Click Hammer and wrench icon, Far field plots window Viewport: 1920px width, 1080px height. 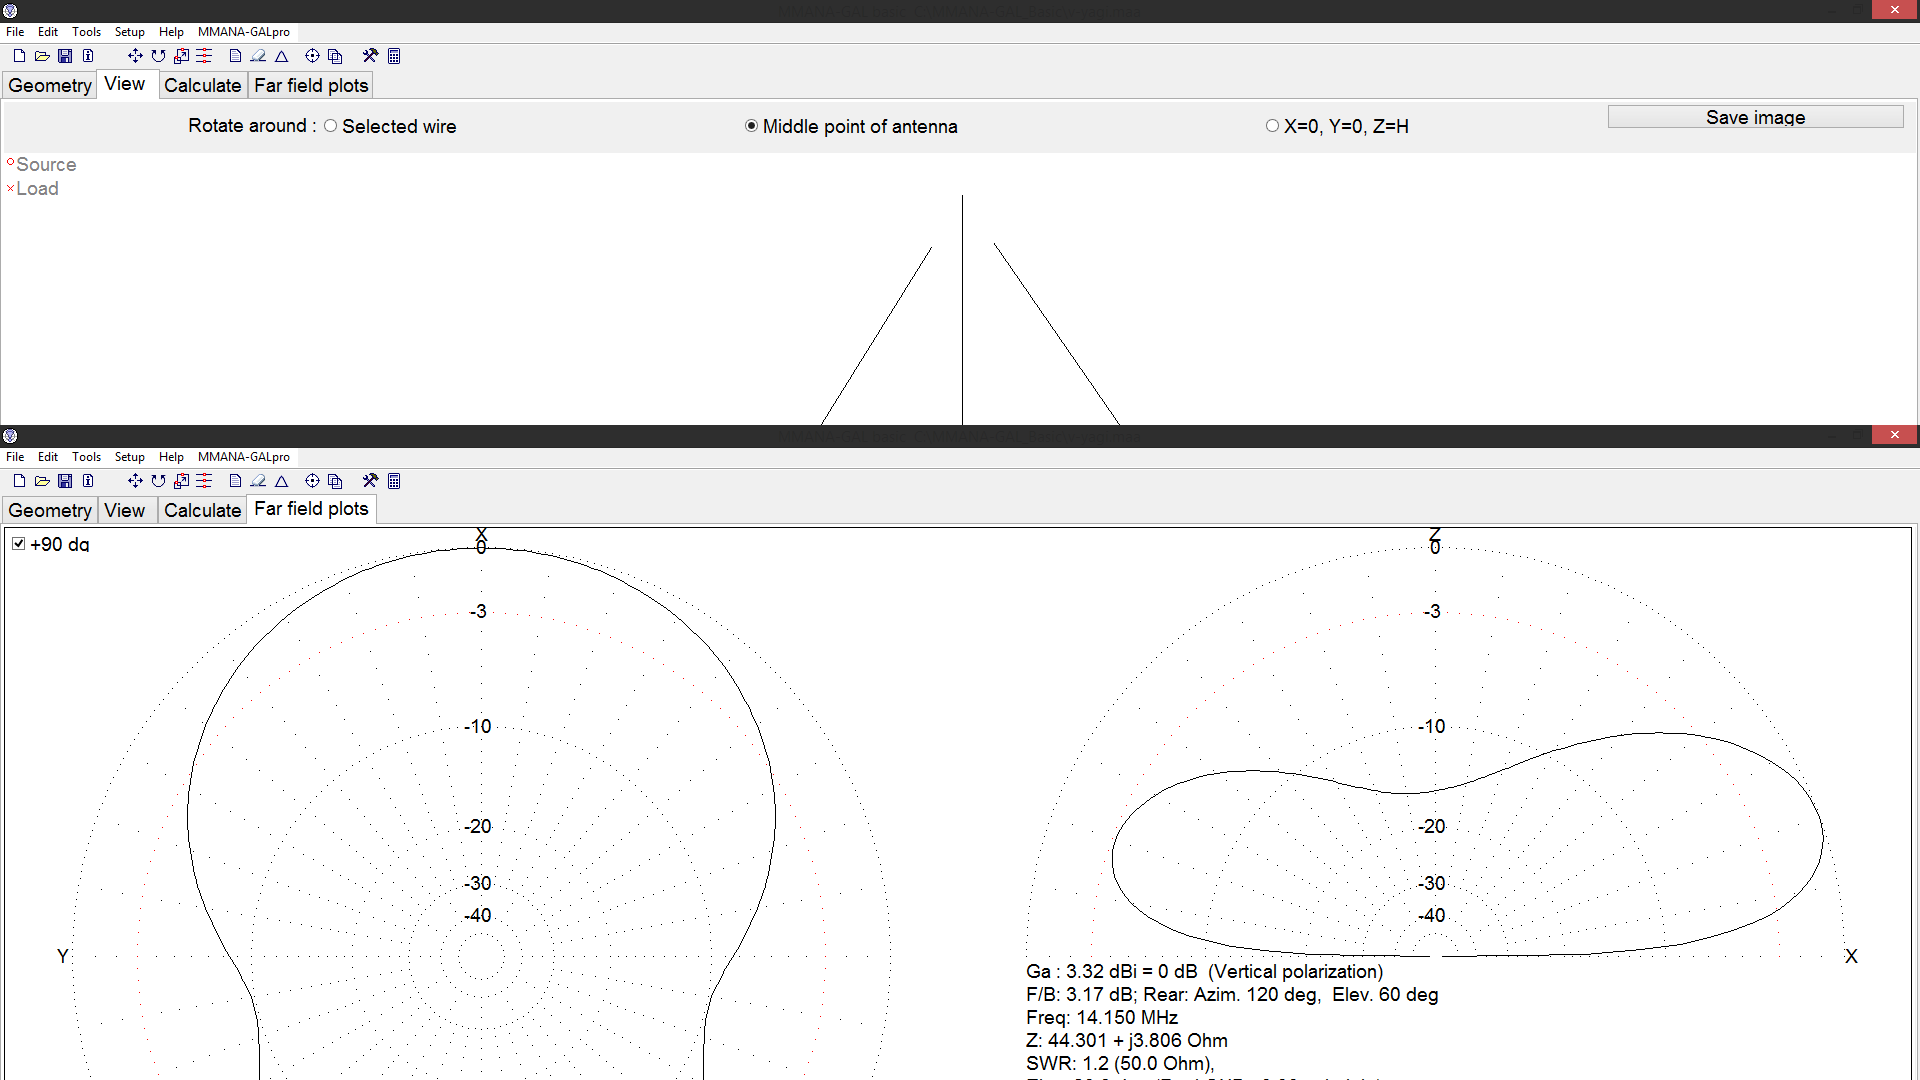click(x=370, y=481)
